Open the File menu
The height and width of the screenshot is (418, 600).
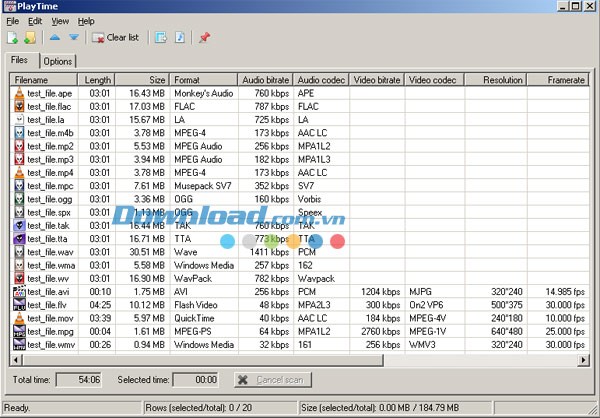coord(13,21)
